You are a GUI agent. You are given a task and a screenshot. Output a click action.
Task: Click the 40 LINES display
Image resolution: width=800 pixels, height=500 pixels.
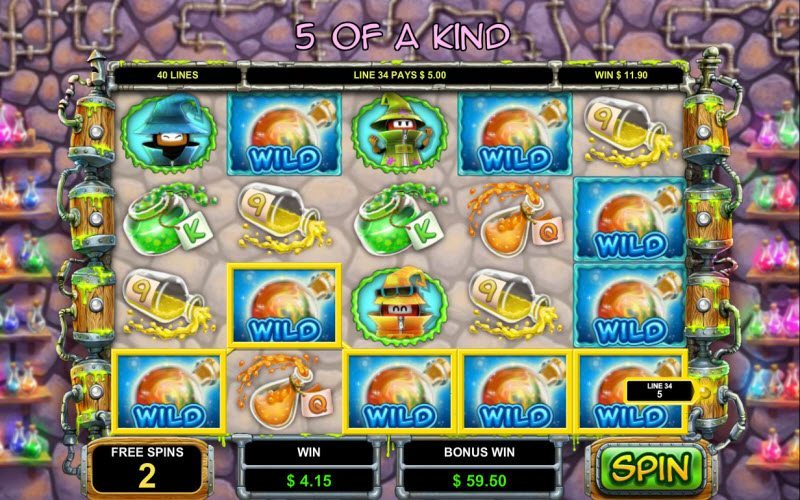click(x=178, y=75)
